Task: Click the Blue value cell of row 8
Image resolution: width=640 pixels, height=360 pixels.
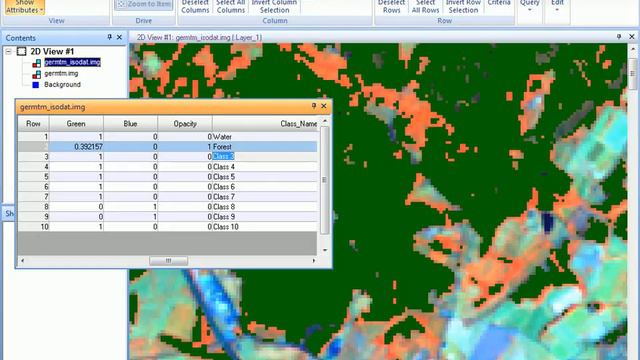Action: [x=131, y=207]
